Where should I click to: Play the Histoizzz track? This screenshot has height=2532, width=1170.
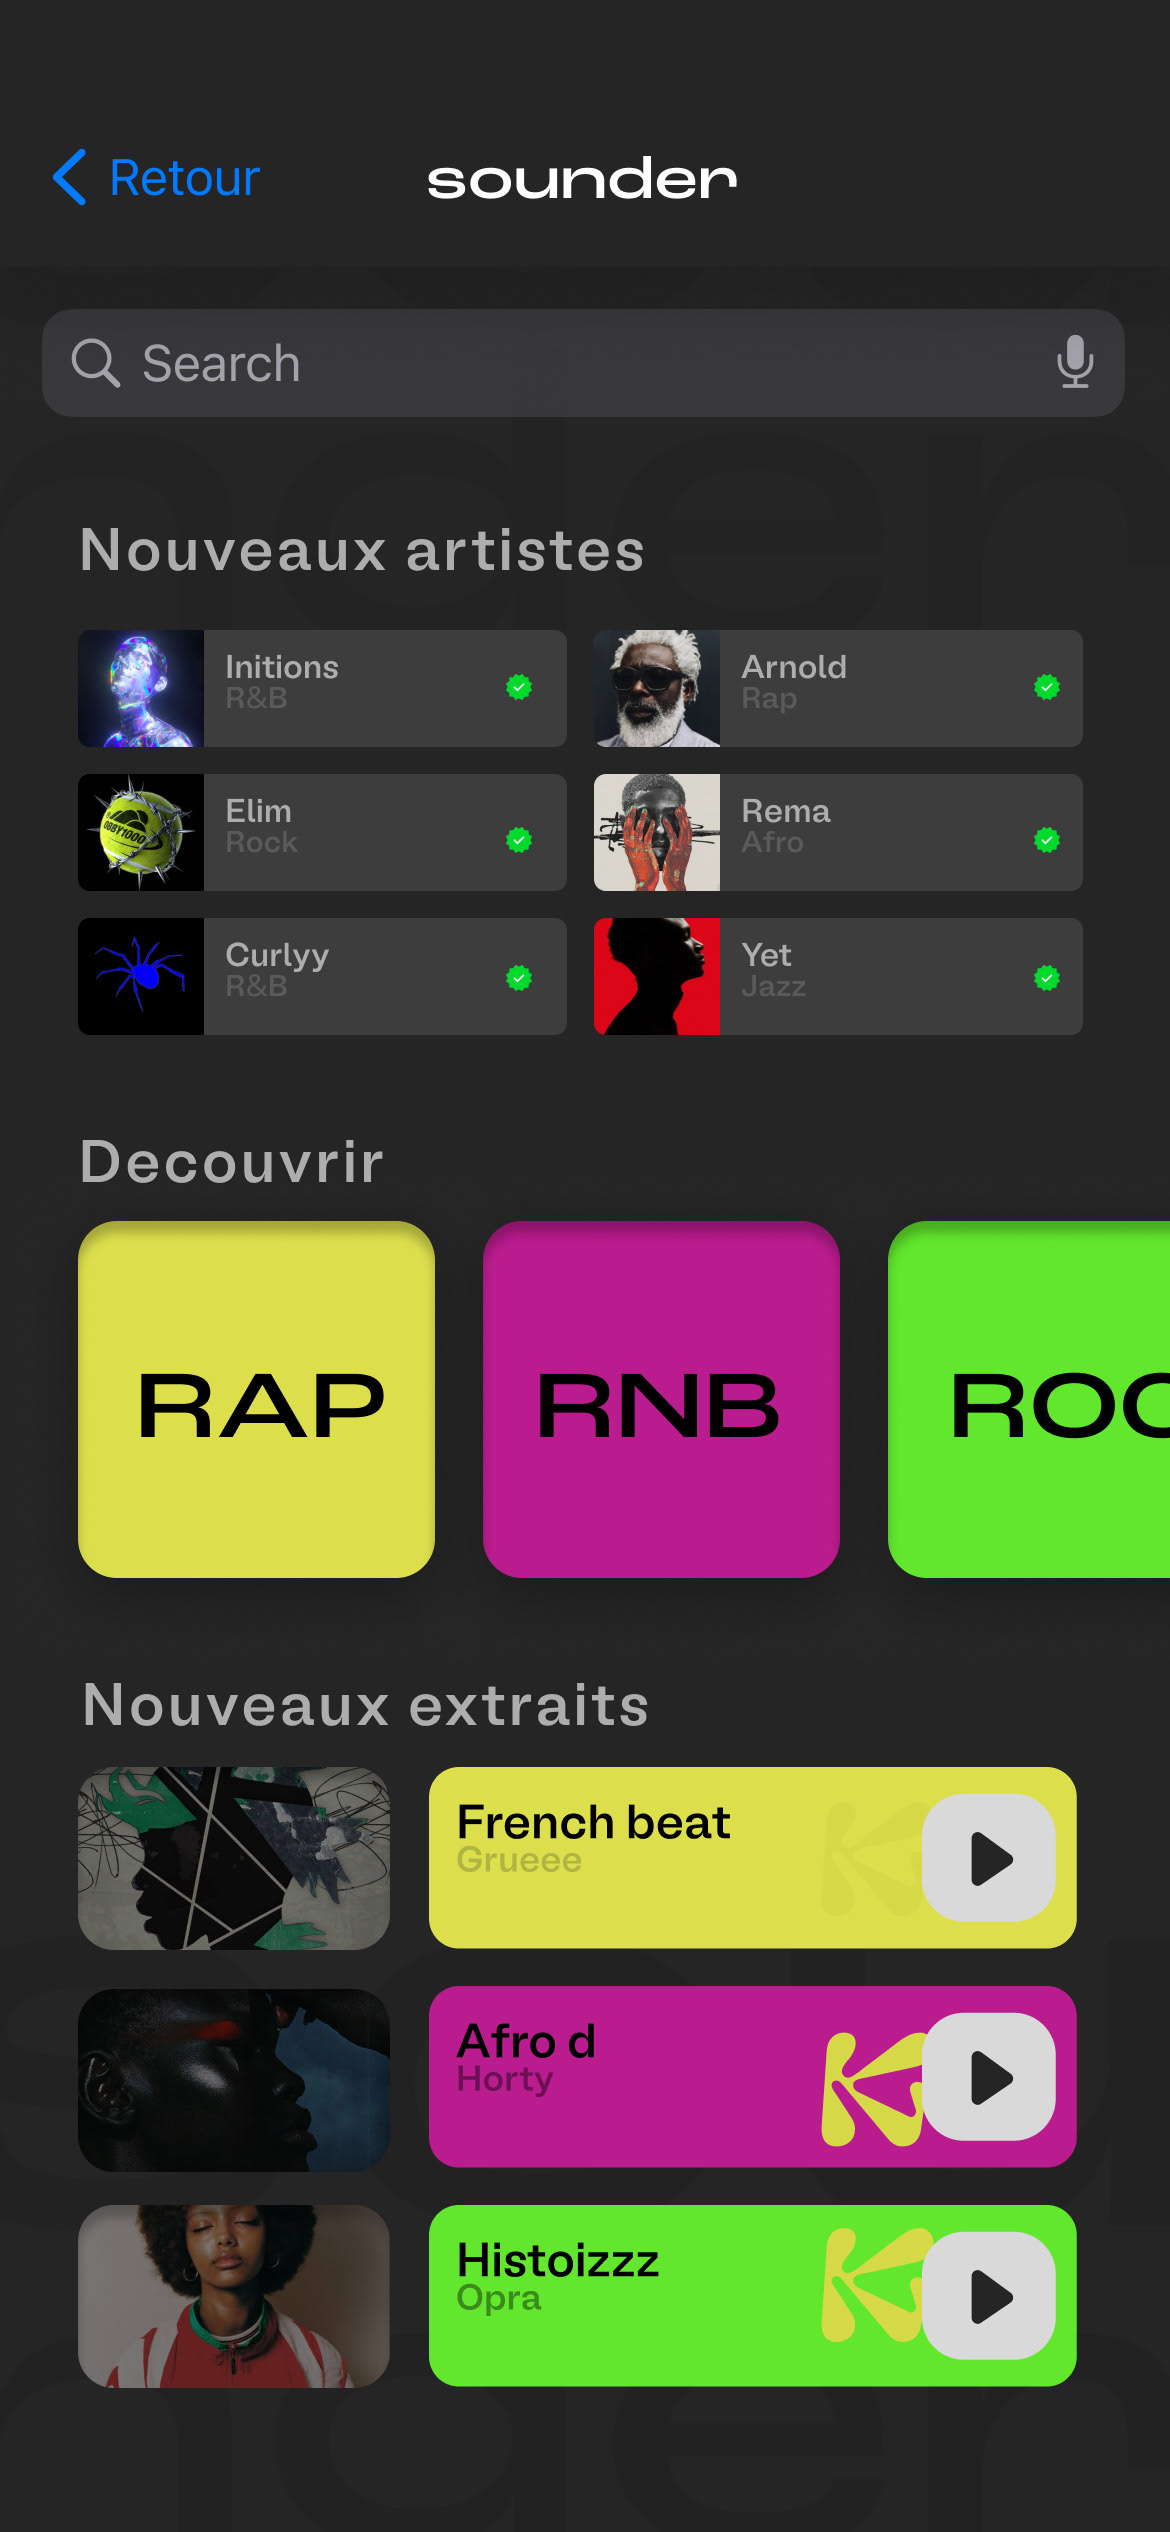click(x=988, y=2296)
